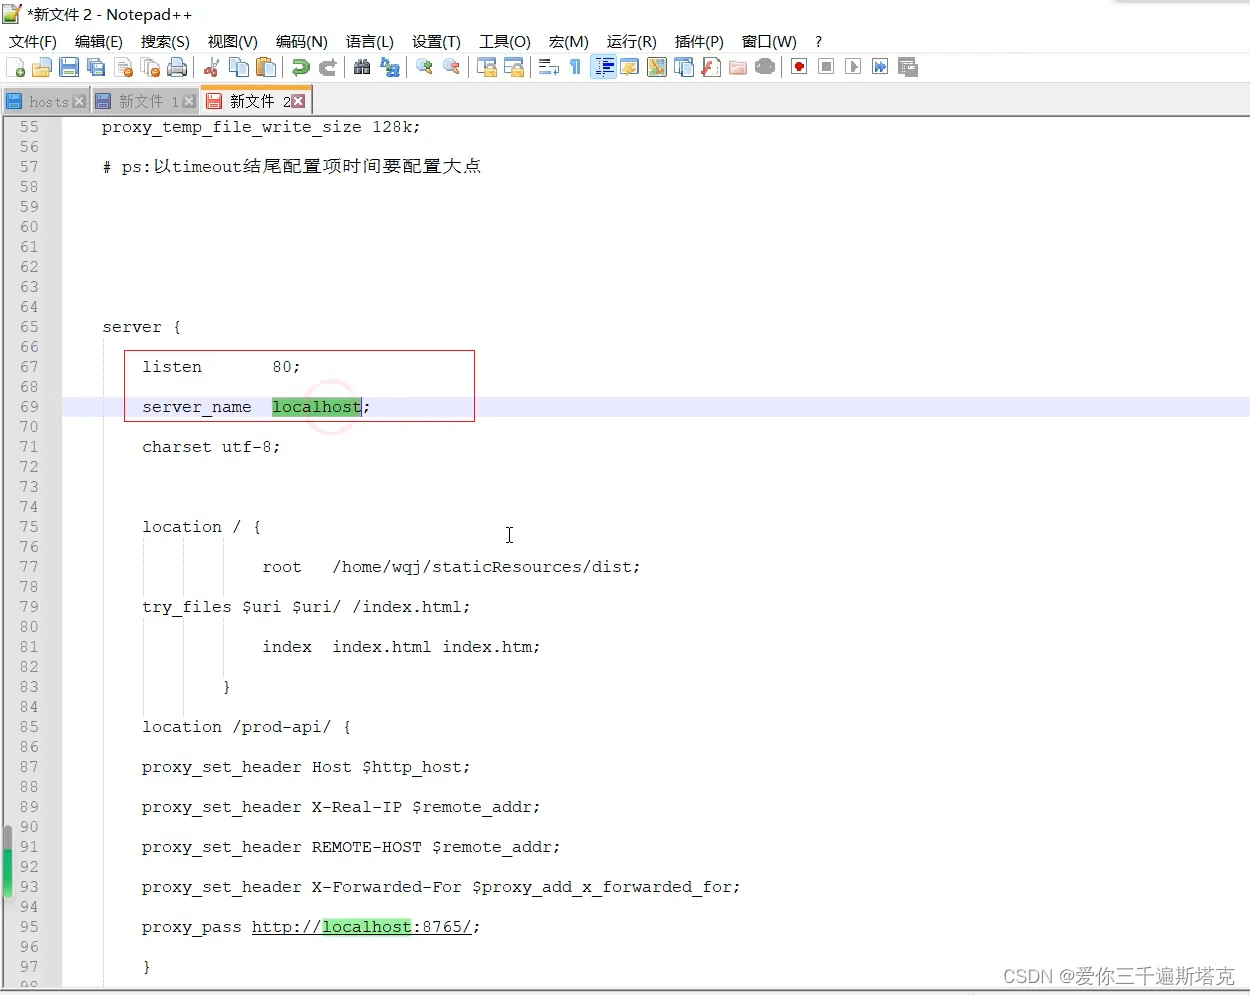Image resolution: width=1250 pixels, height=995 pixels.
Task: Place cursor on 'charset utf-8;' line
Action: tap(211, 447)
